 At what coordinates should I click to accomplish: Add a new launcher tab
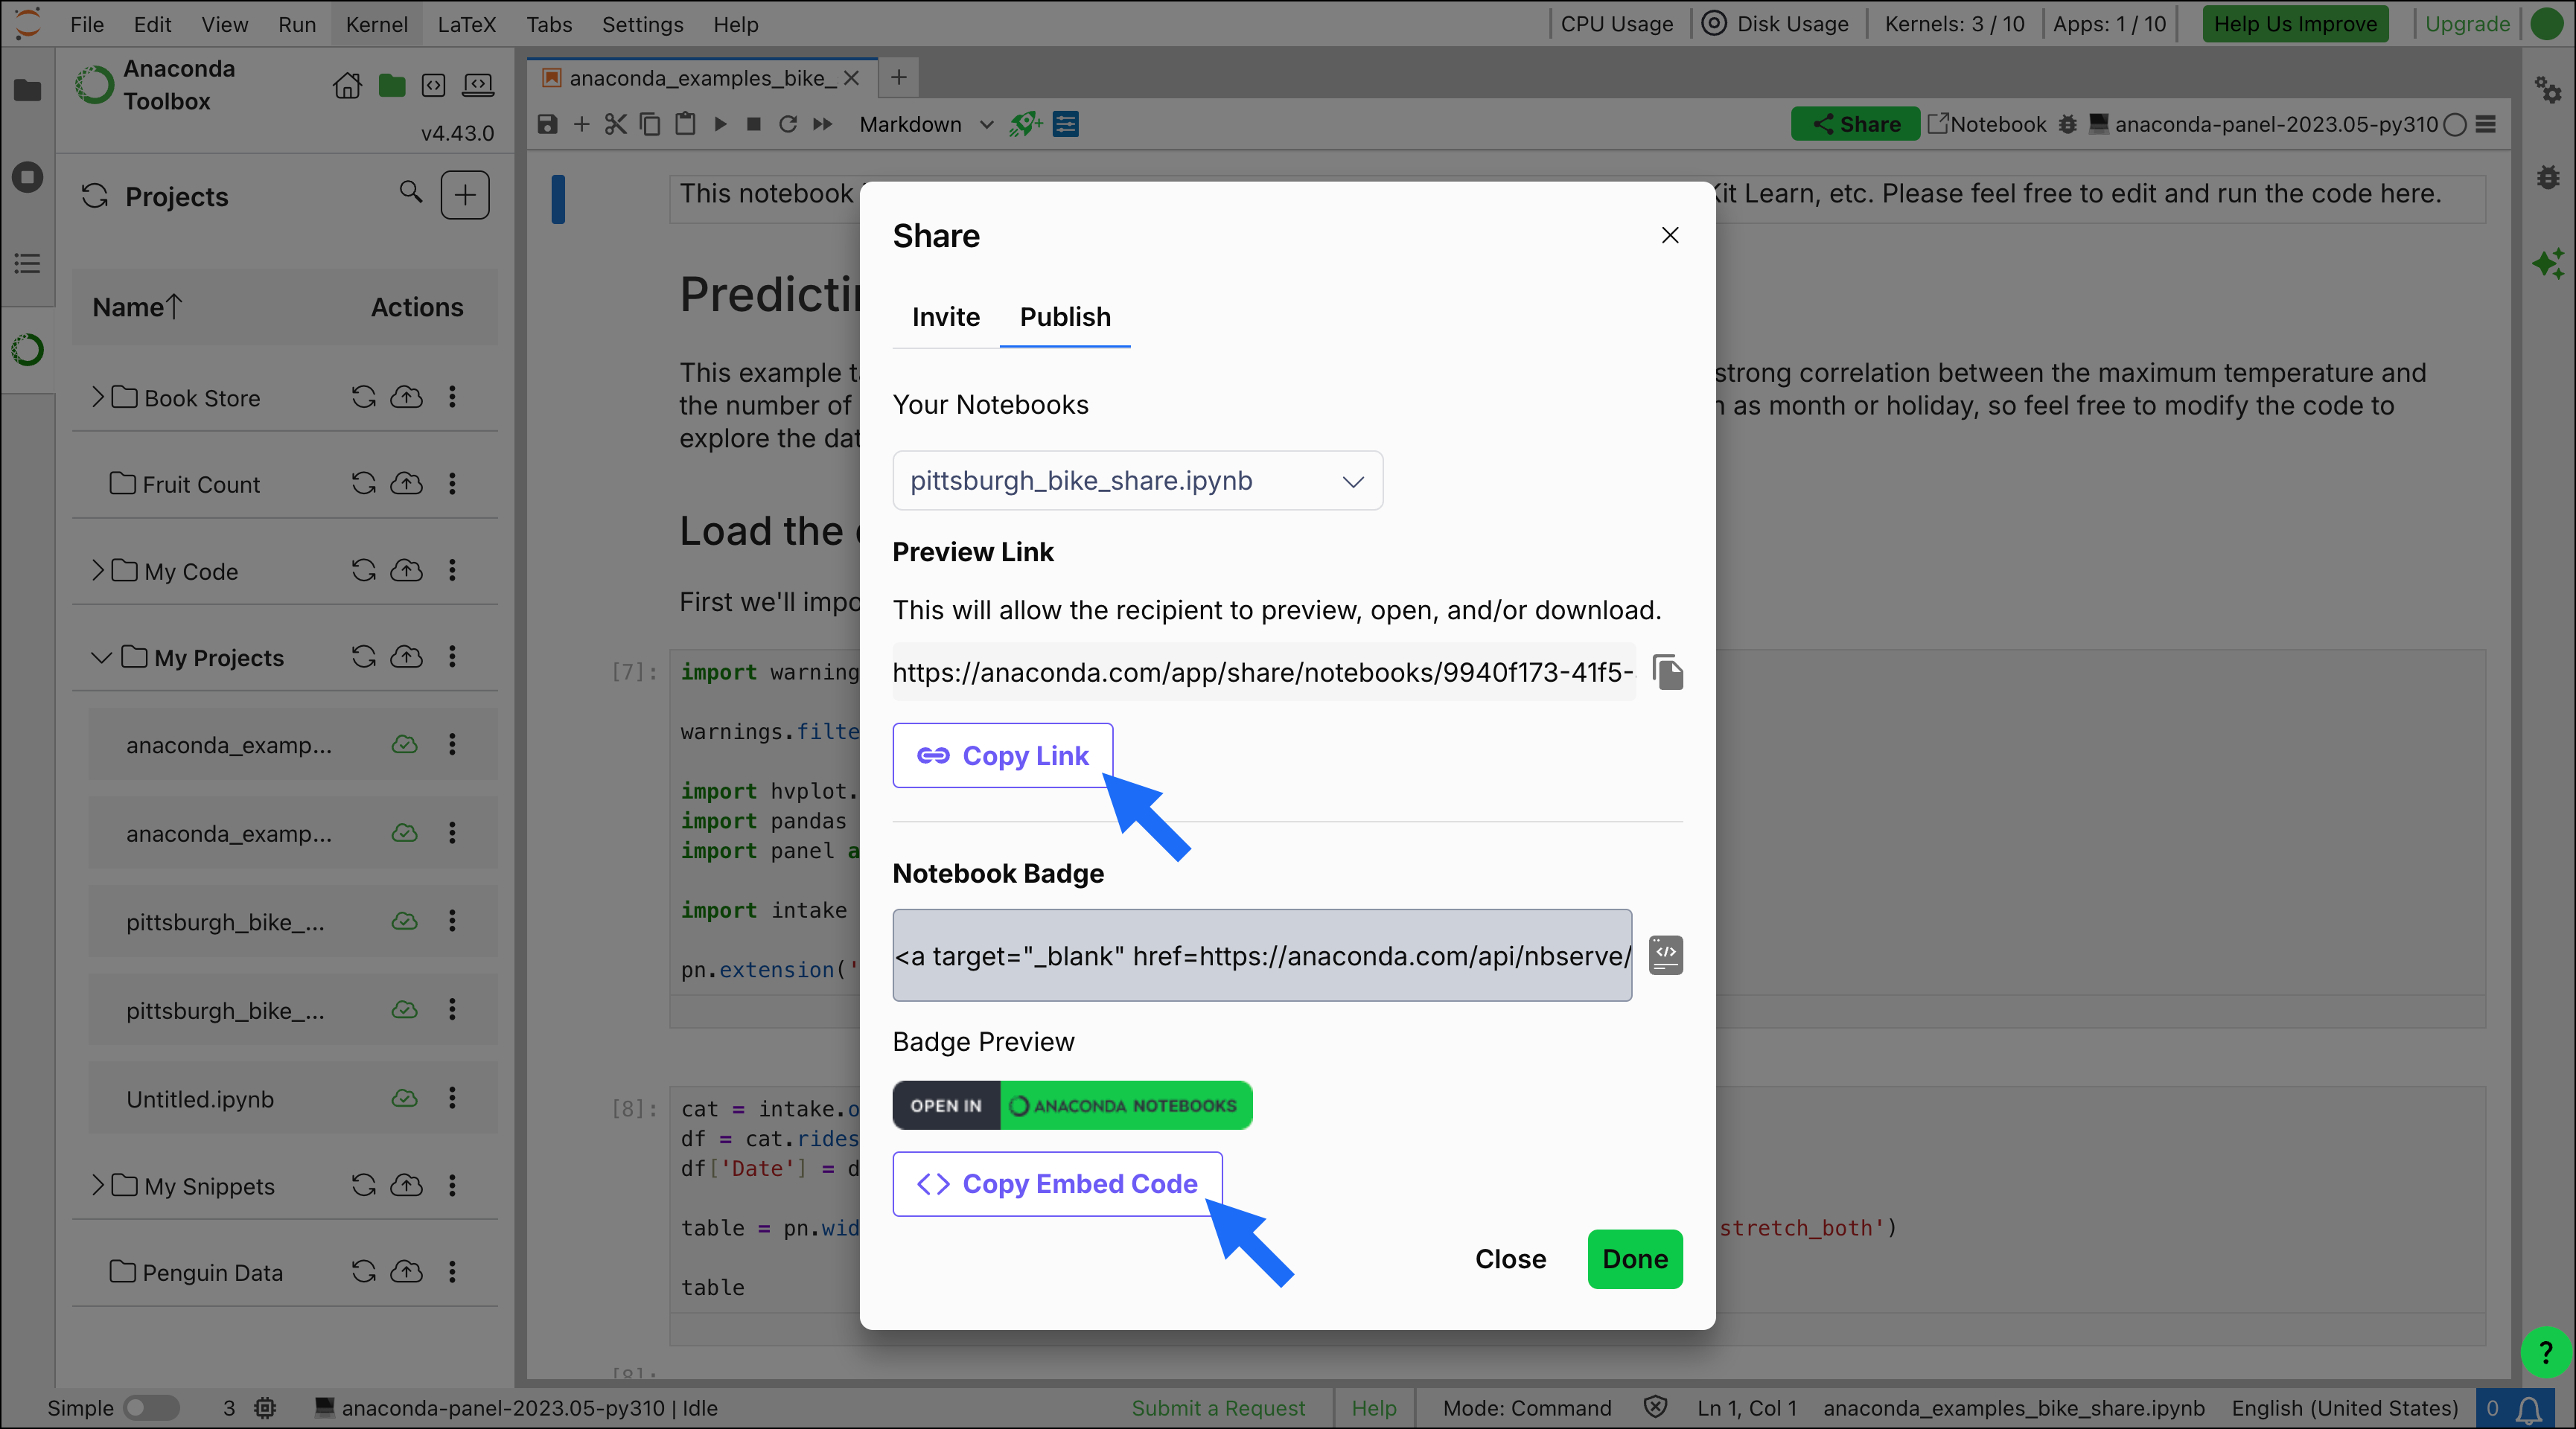click(x=899, y=77)
